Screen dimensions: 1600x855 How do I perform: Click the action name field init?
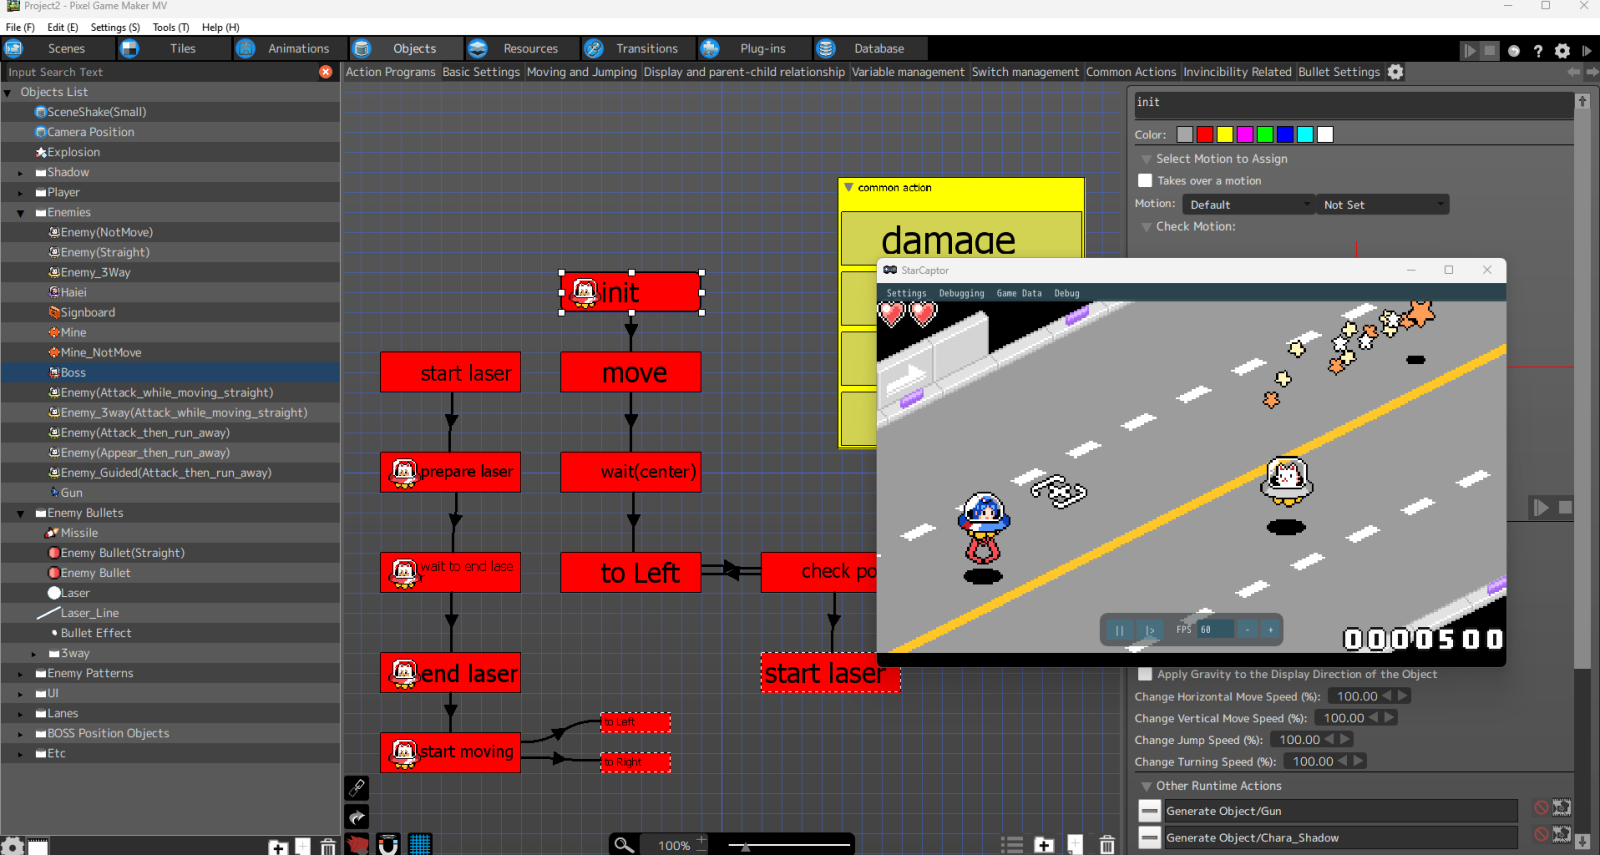[x=1353, y=105]
